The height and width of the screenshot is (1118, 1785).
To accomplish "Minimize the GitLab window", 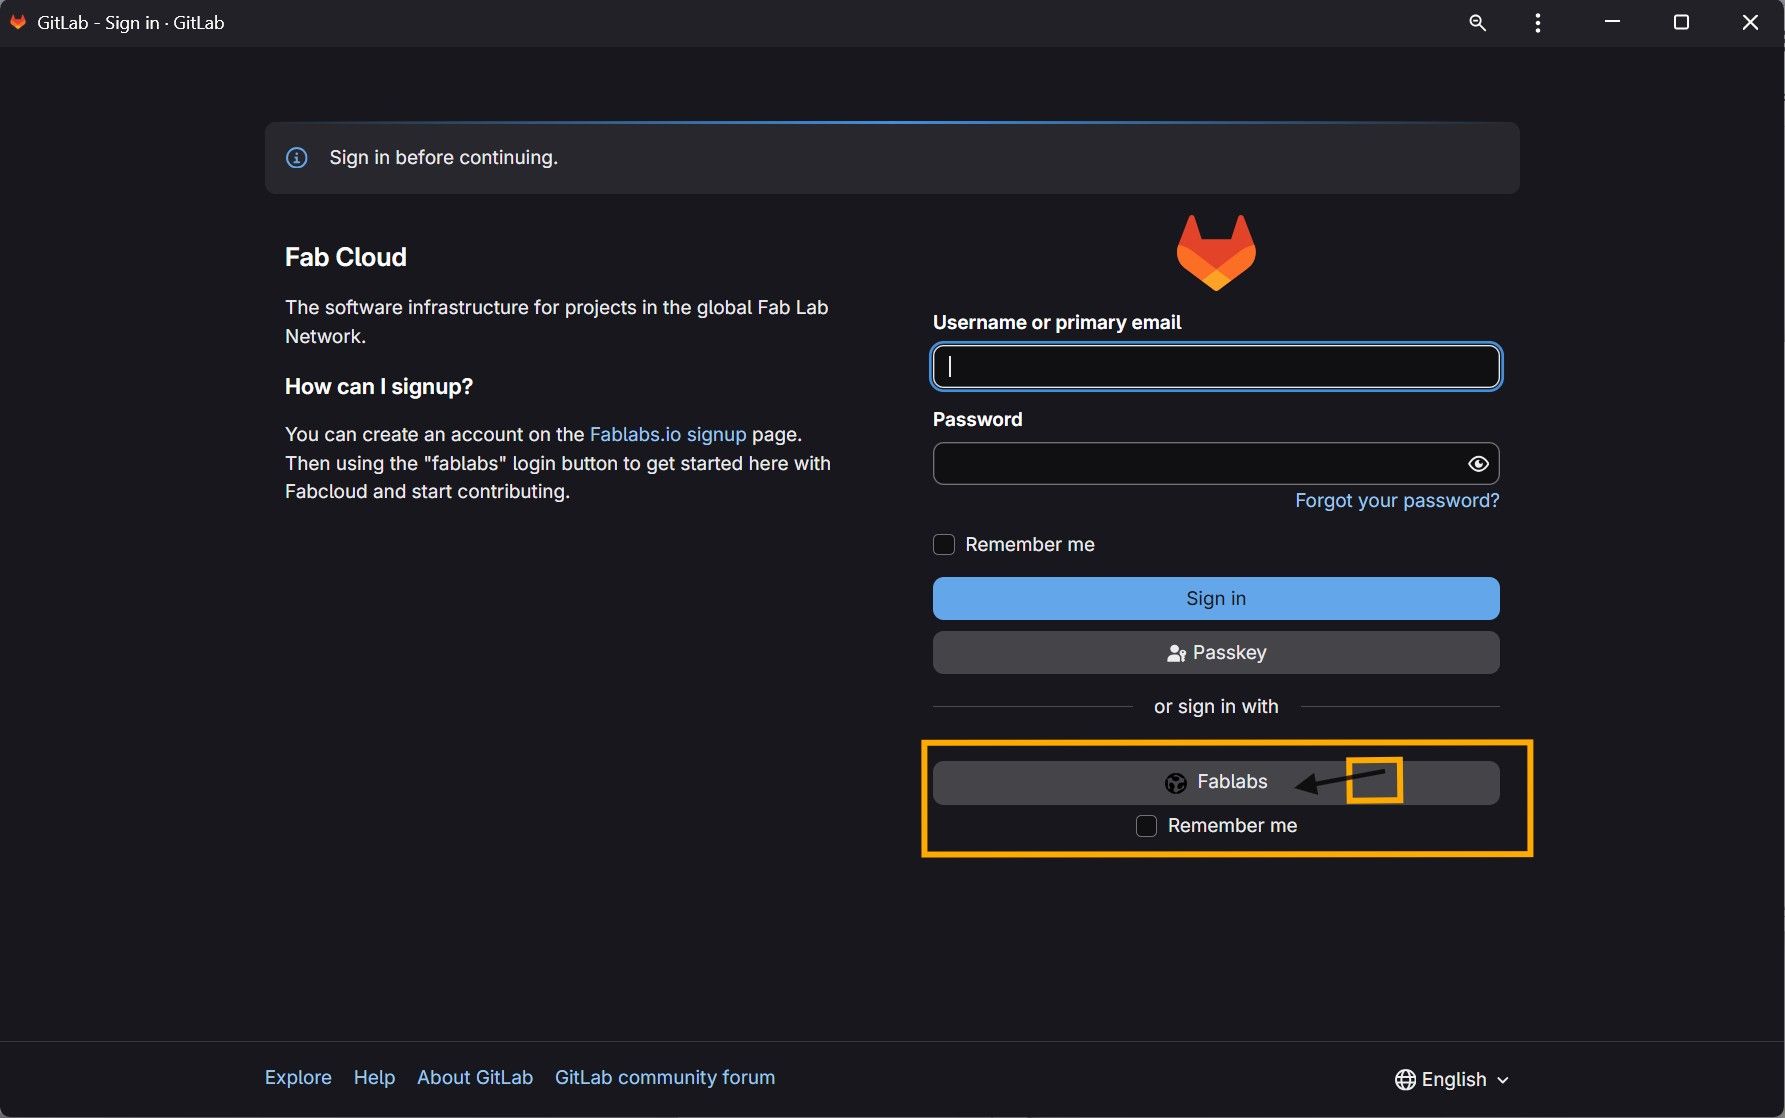I will coord(1612,22).
